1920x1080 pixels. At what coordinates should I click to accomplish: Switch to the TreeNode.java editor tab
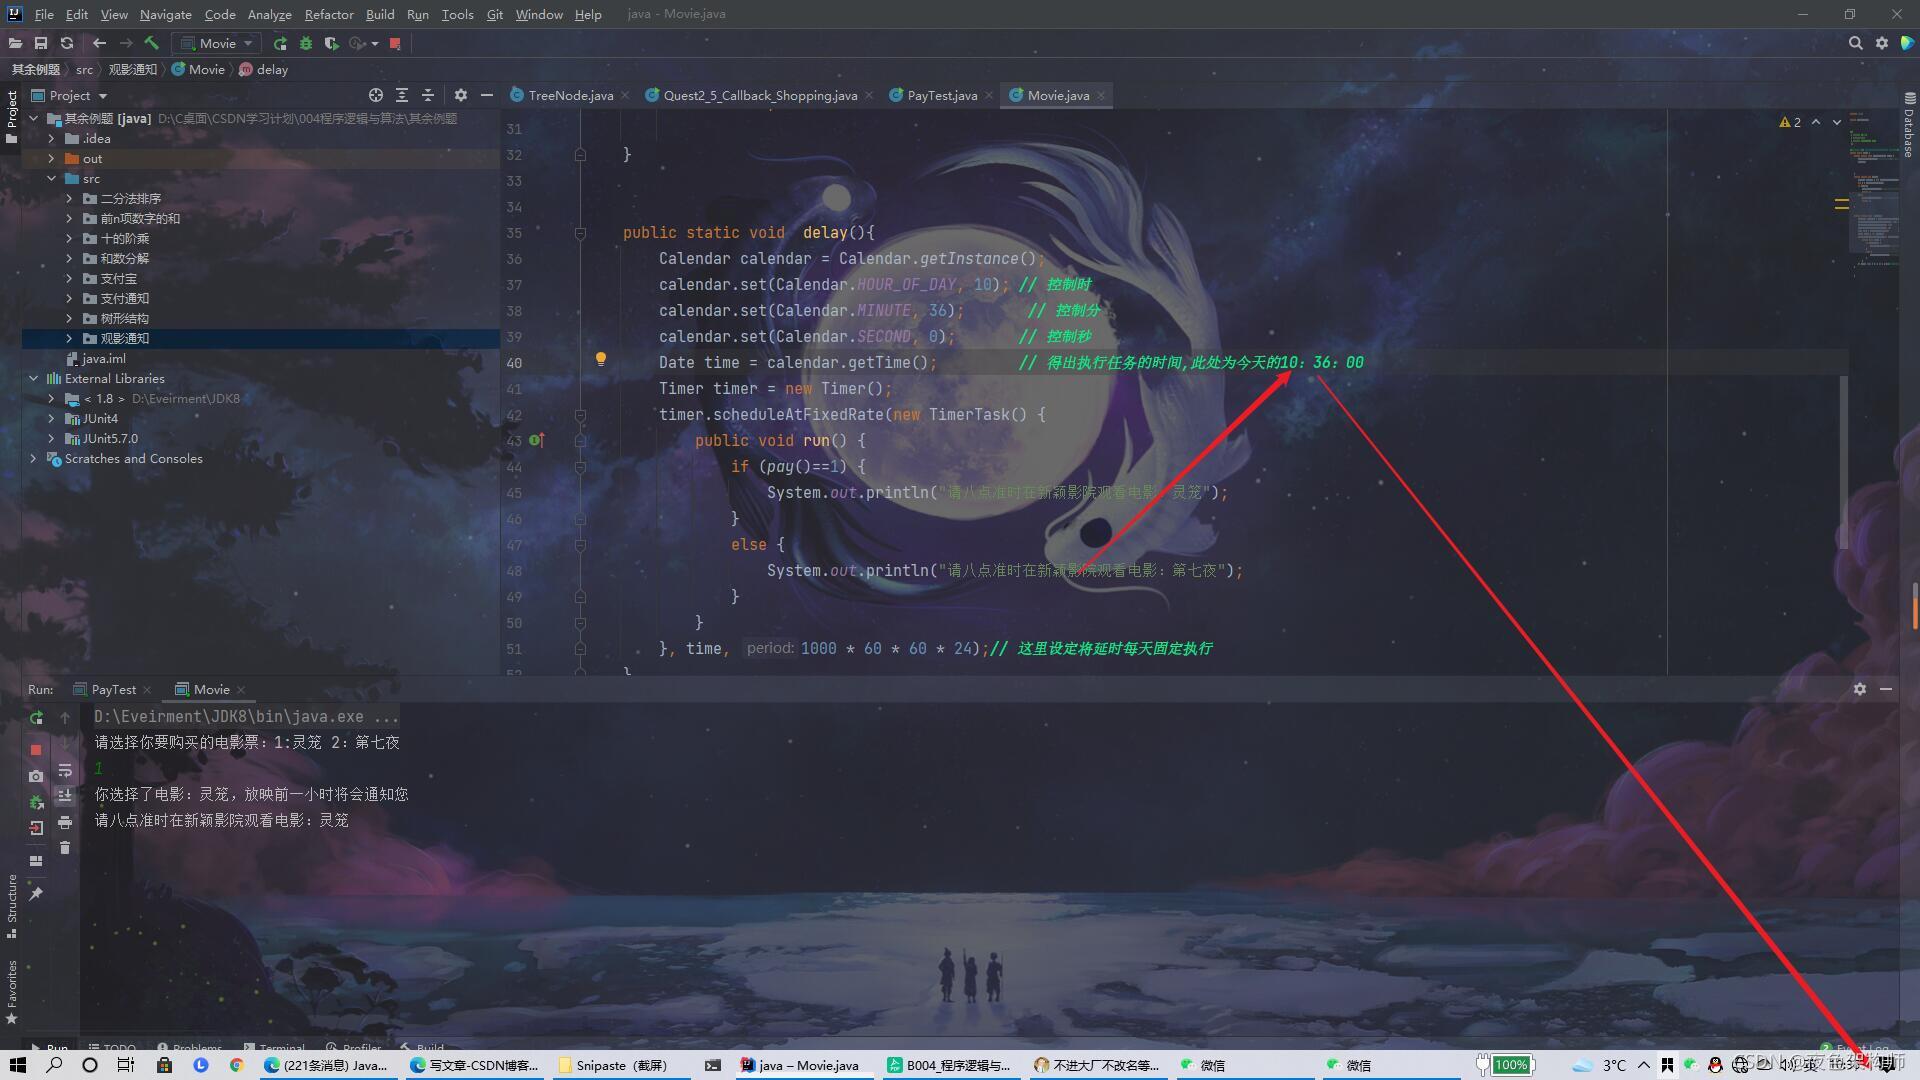[570, 95]
